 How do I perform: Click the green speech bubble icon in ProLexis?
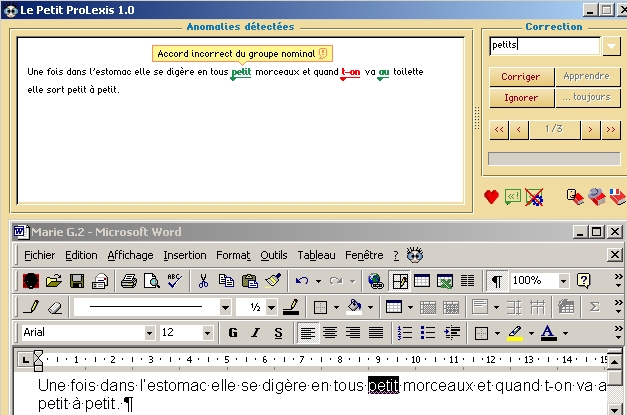(513, 197)
